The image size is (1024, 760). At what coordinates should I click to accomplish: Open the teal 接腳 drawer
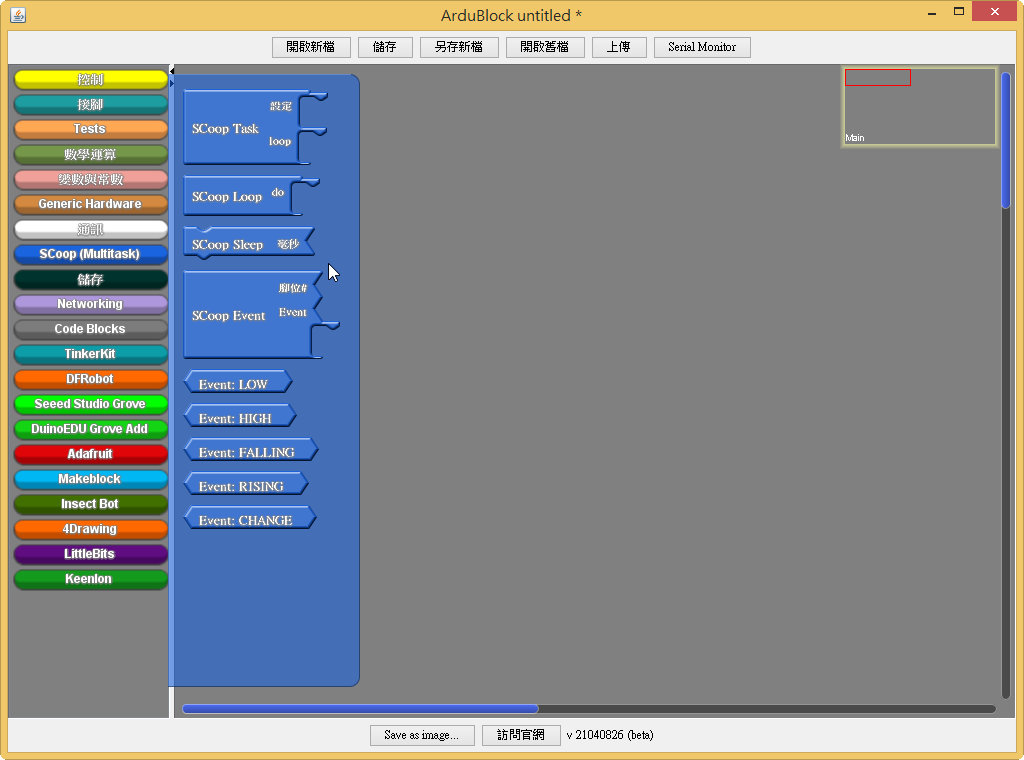91,104
